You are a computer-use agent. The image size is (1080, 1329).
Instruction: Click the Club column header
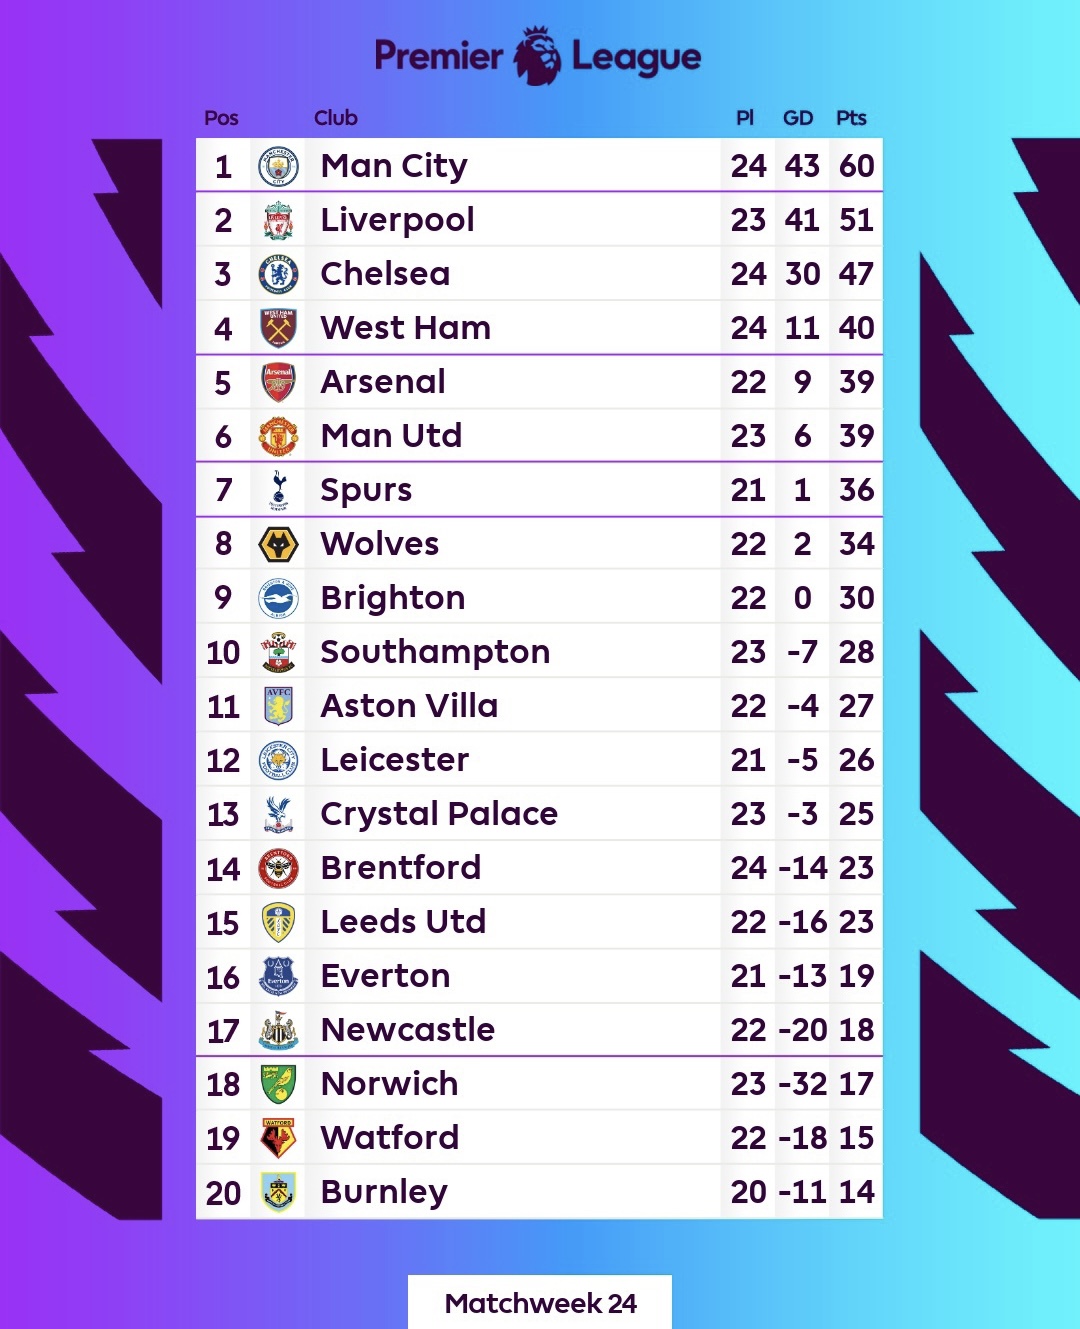click(x=335, y=118)
